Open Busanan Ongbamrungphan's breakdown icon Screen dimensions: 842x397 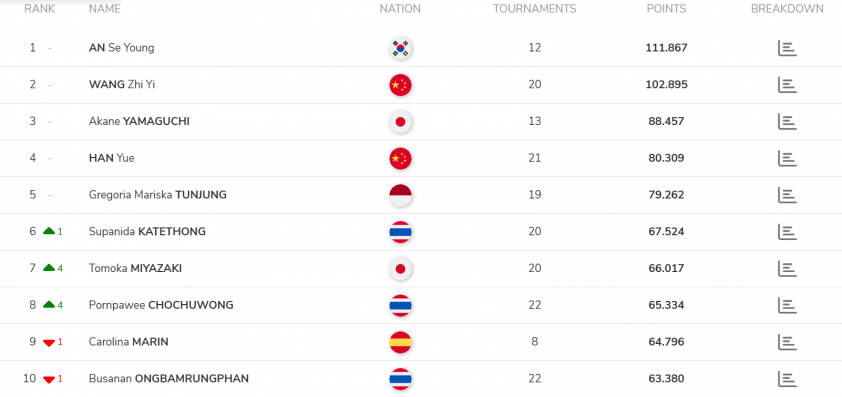point(787,379)
